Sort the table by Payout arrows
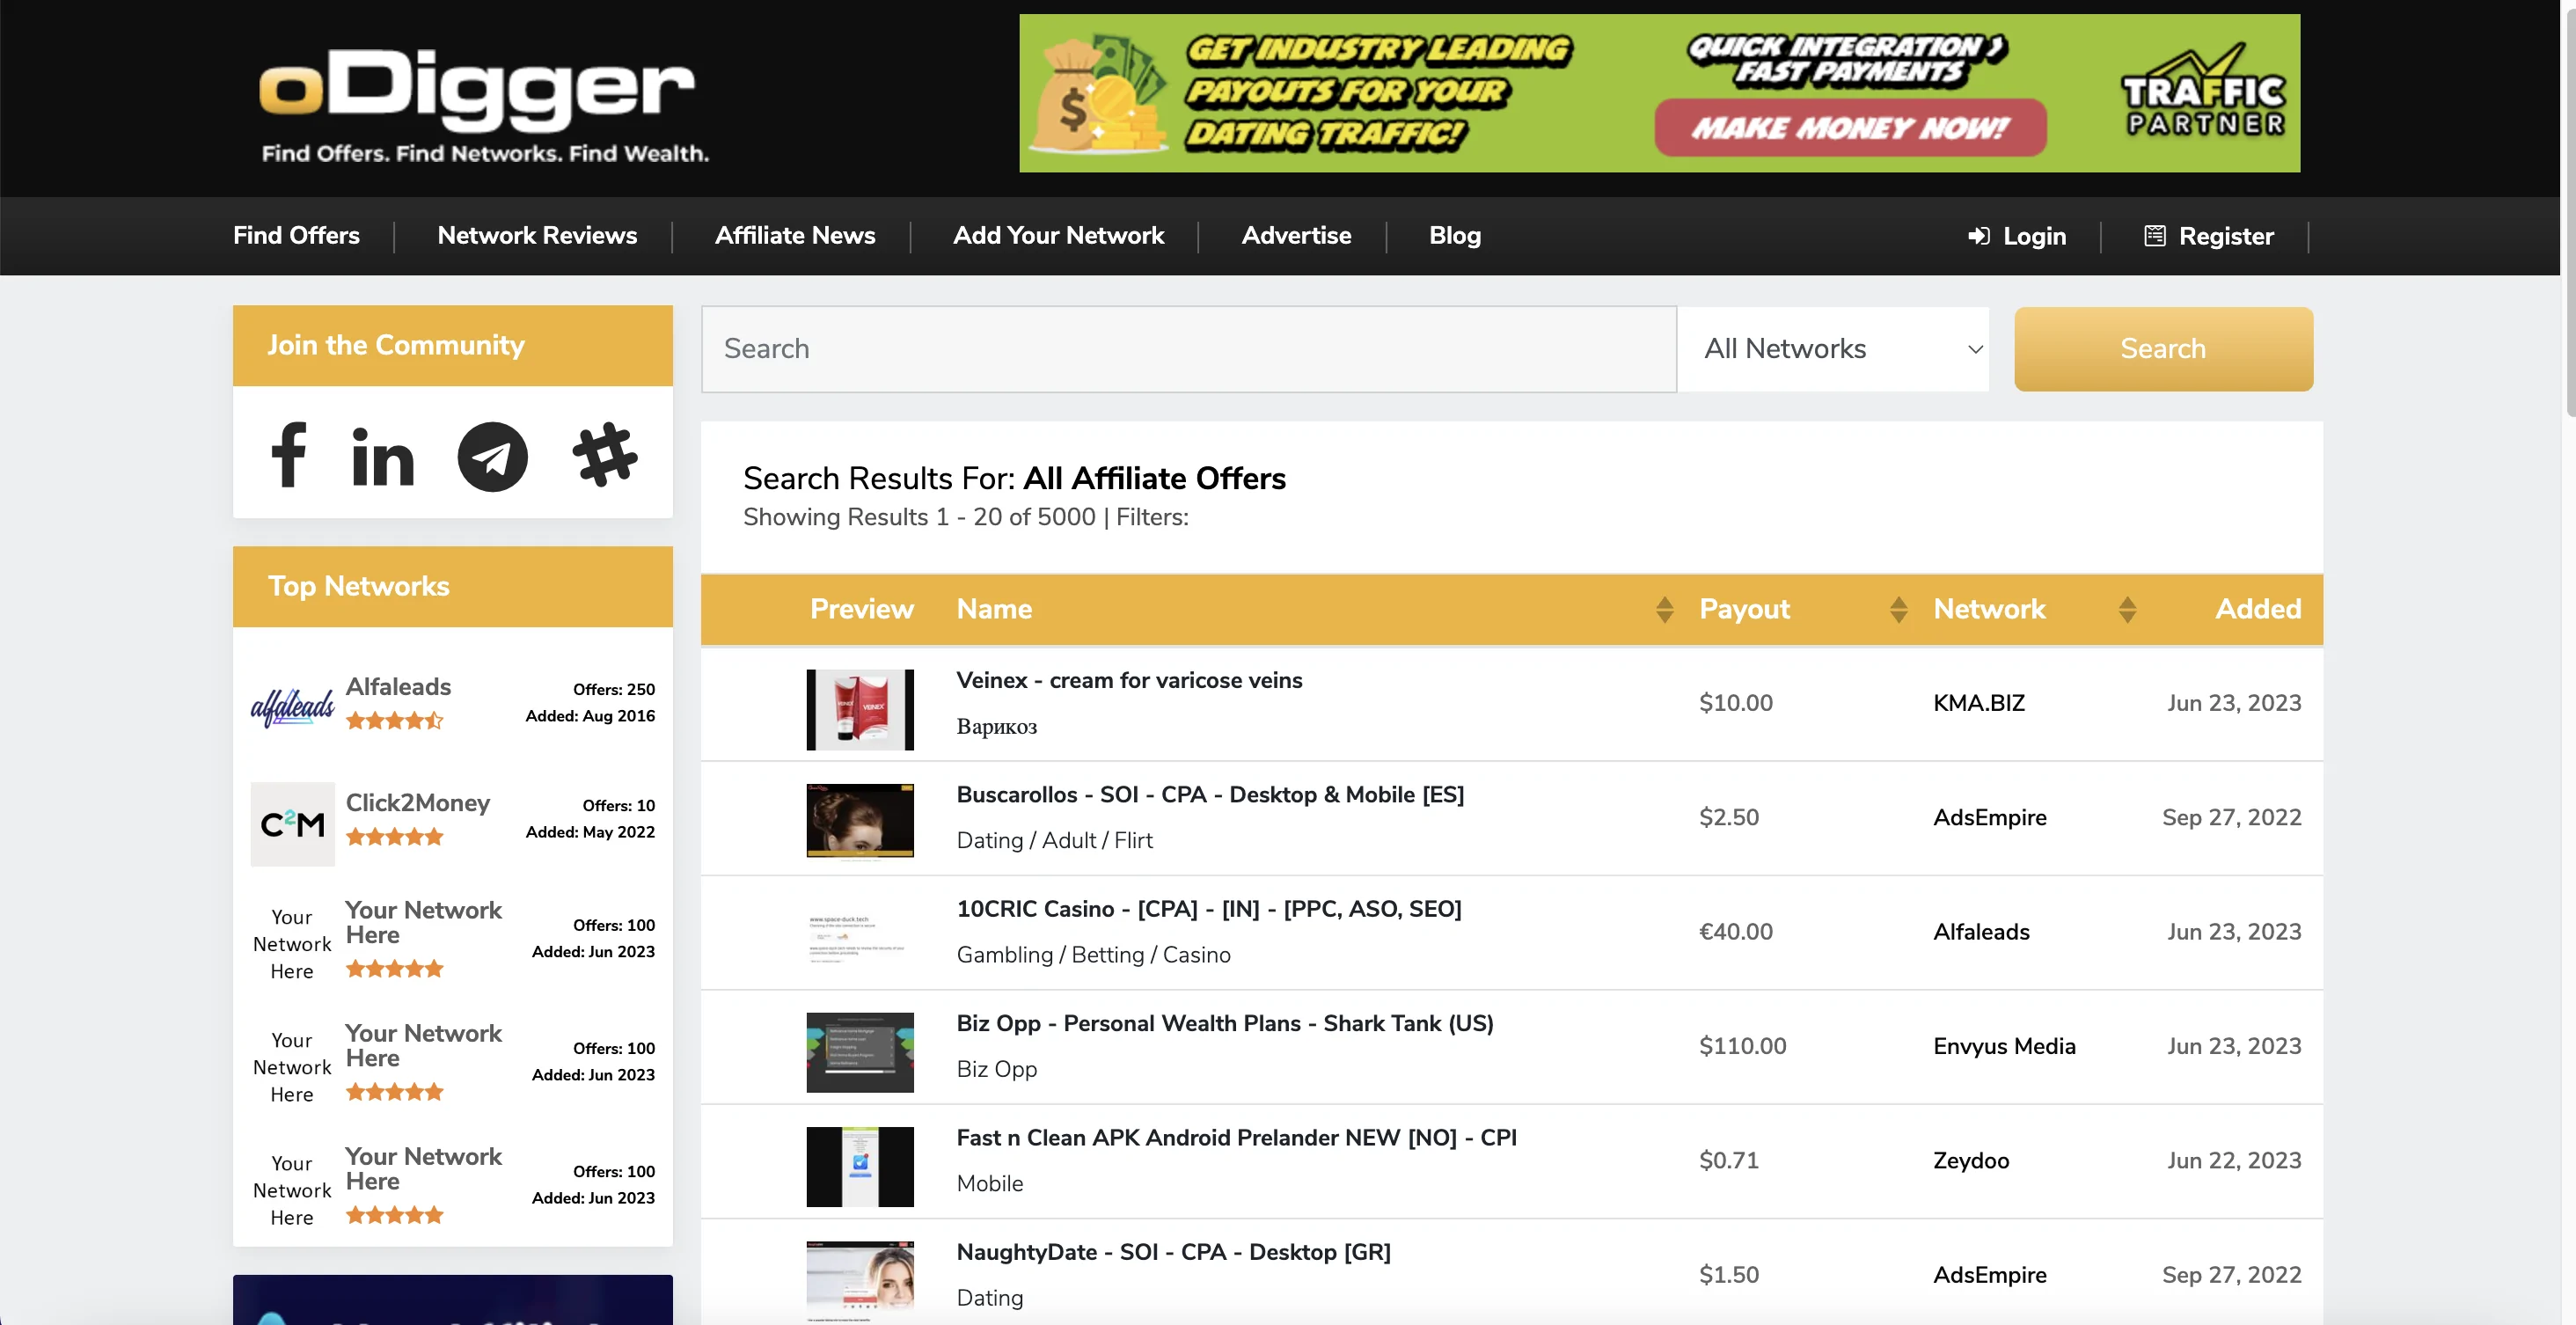2576x1325 pixels. point(1898,609)
